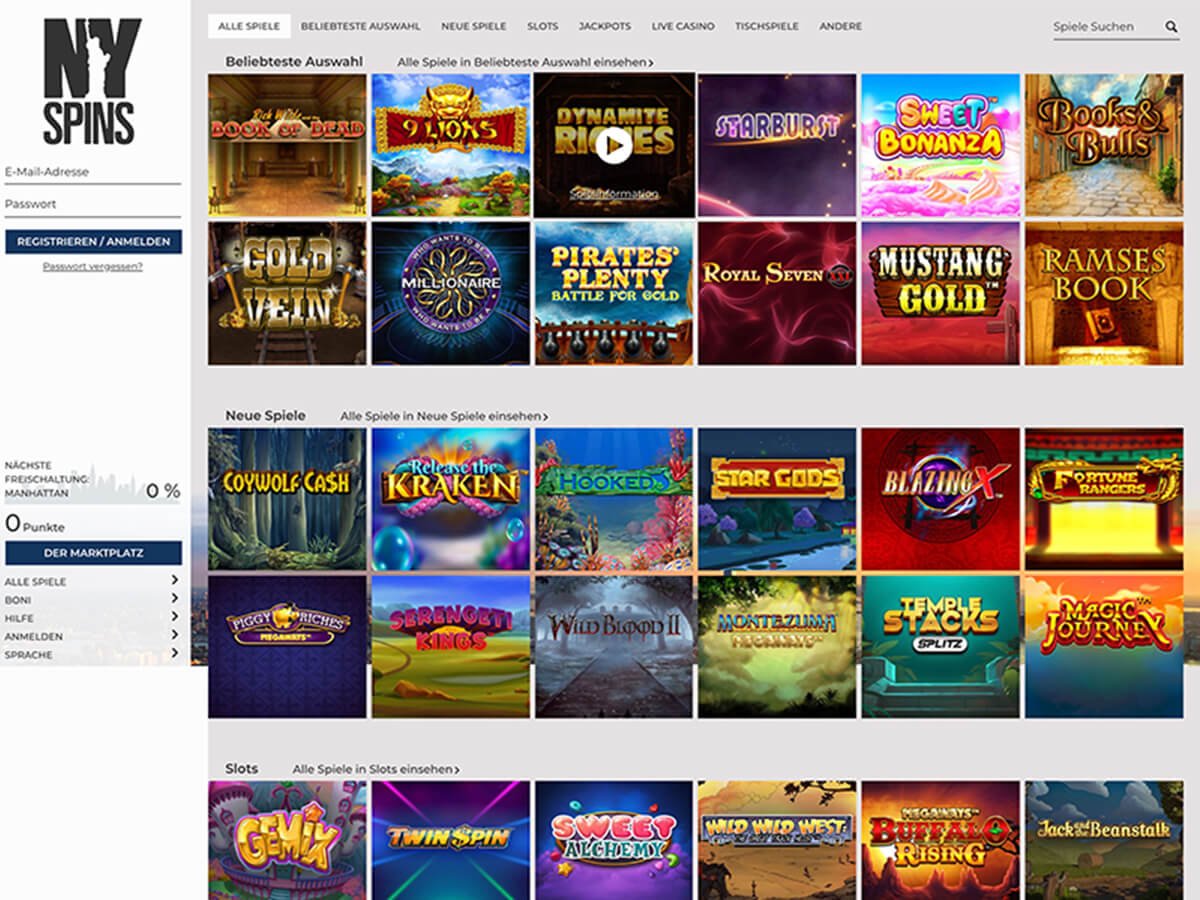1200x900 pixels.
Task: Select the Wild Wild West game
Action: pyautogui.click(x=777, y=841)
